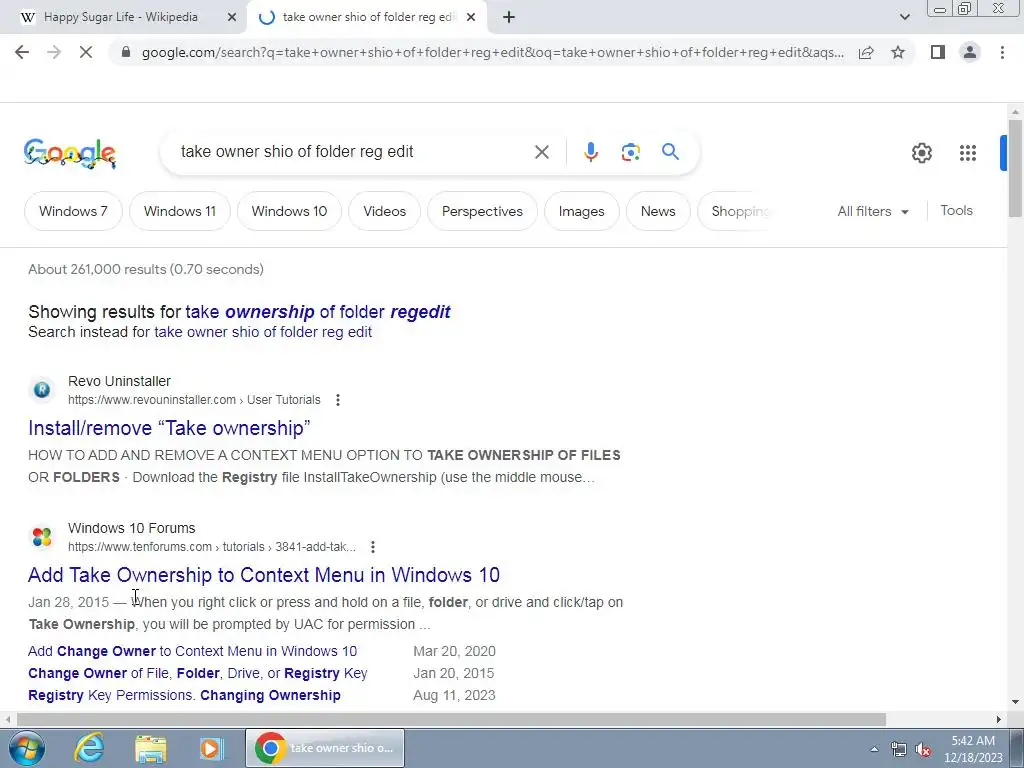
Task: Open a new tab with the plus button
Action: point(509,18)
